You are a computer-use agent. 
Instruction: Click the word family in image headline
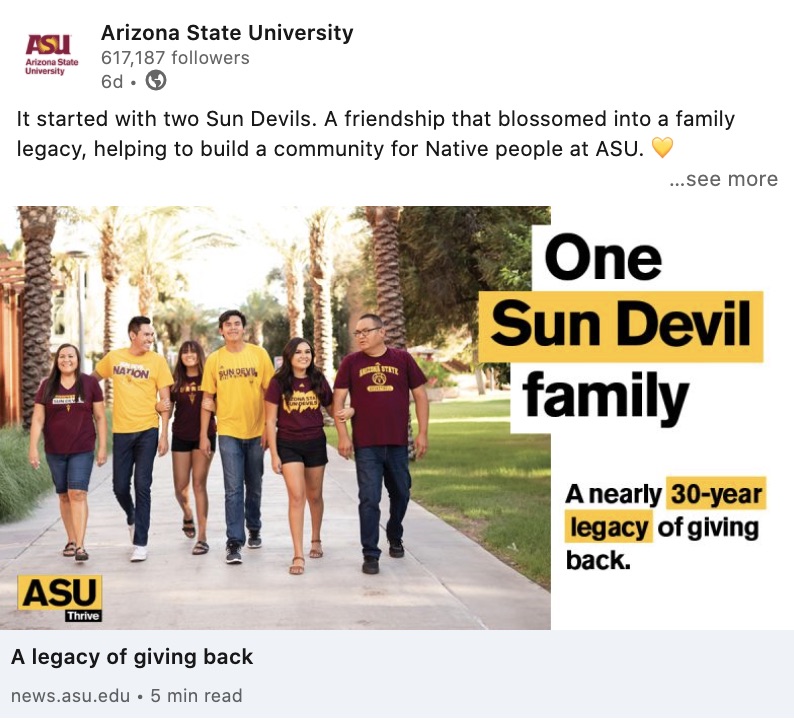[x=605, y=398]
